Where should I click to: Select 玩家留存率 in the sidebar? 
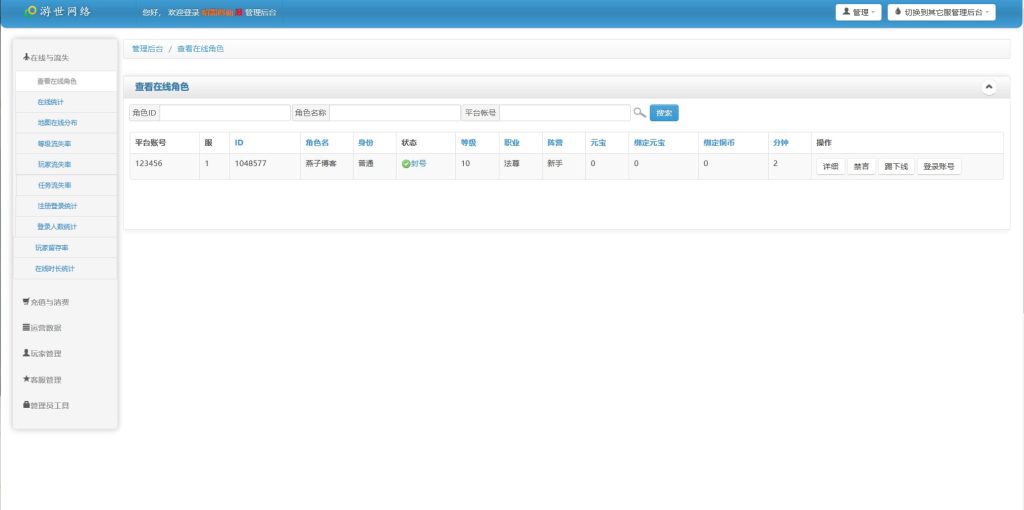point(52,247)
